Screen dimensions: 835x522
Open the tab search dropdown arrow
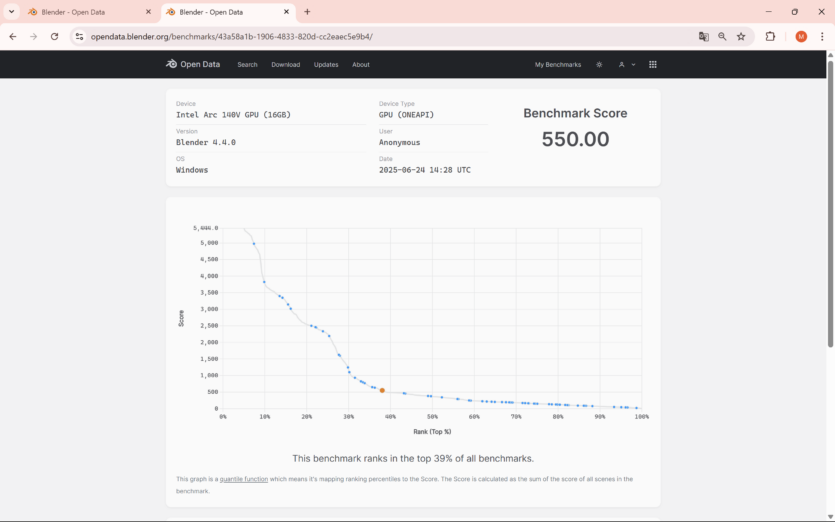pyautogui.click(x=11, y=12)
